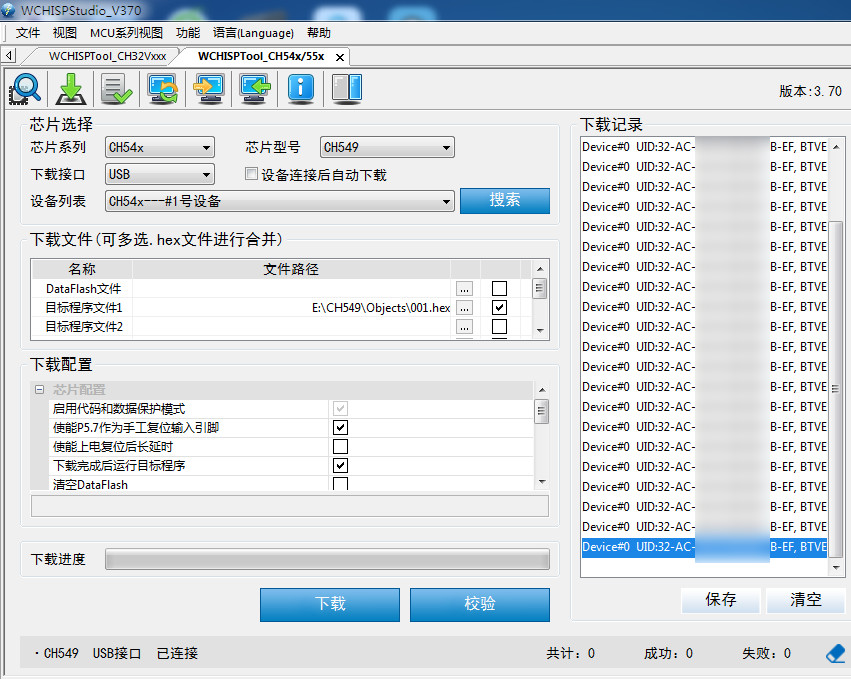Image resolution: width=851 pixels, height=679 pixels.
Task: Click the 下载进度 progress bar
Action: point(327,559)
